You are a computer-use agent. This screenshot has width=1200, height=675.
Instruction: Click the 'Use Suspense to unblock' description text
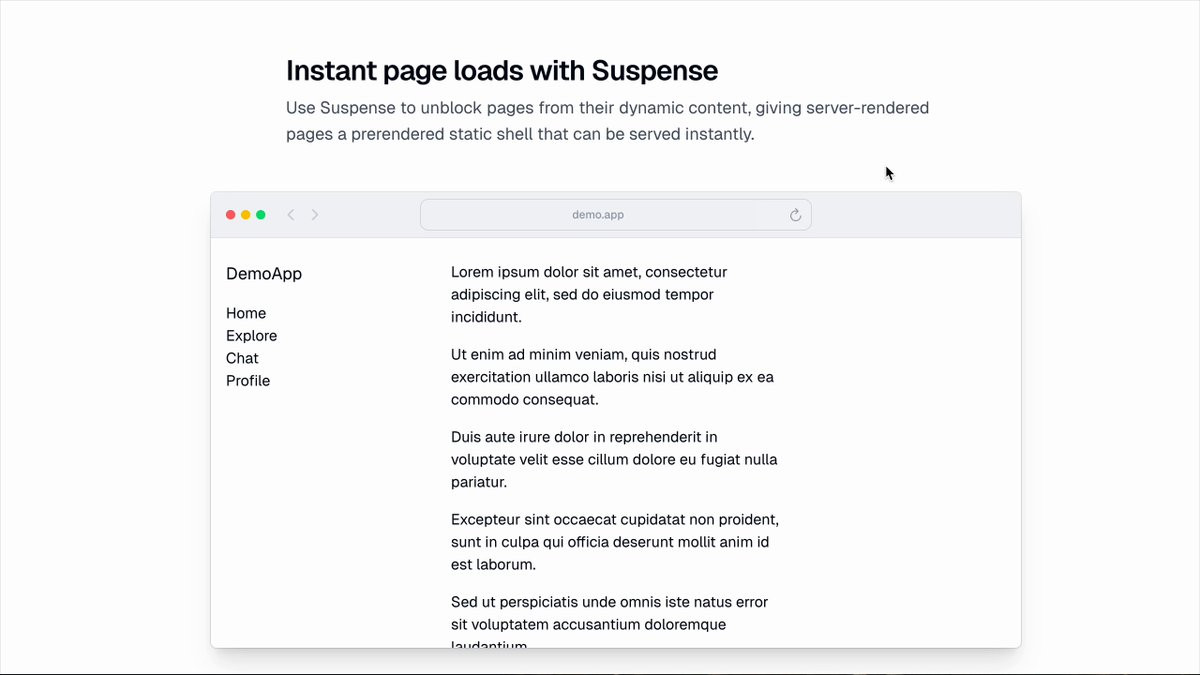coord(606,121)
